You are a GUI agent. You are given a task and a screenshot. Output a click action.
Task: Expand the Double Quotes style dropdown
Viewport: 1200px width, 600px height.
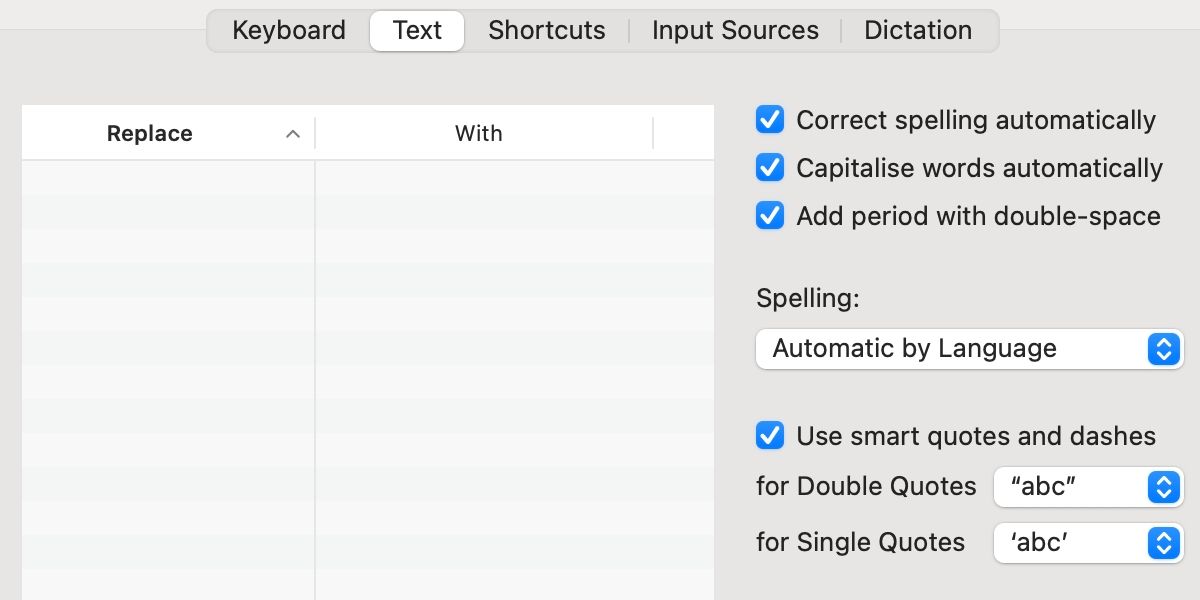point(1088,487)
